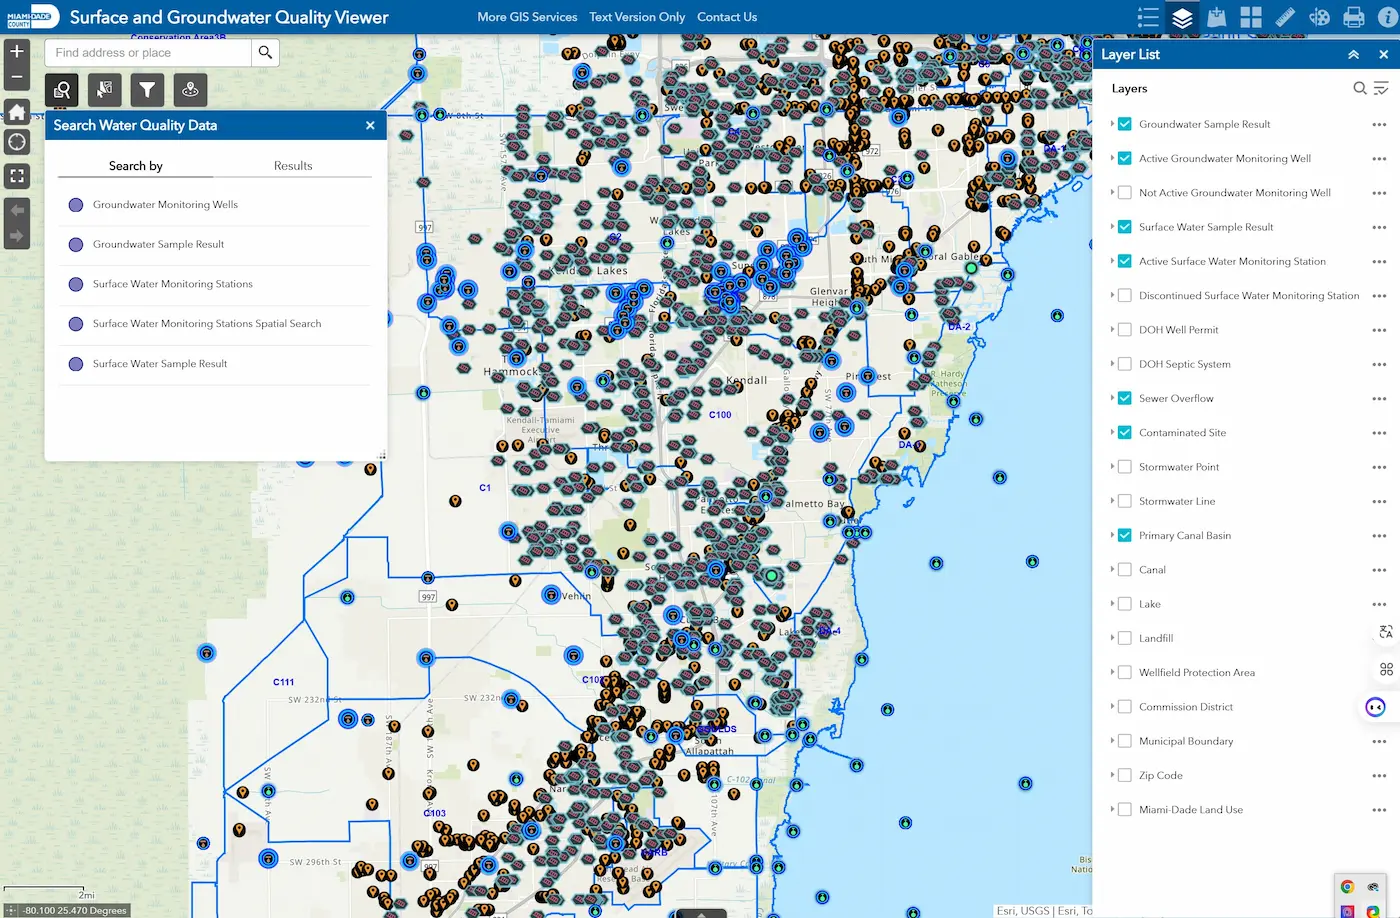Go to next map extent arrow
Screen dimensions: 1400x918
(17, 236)
